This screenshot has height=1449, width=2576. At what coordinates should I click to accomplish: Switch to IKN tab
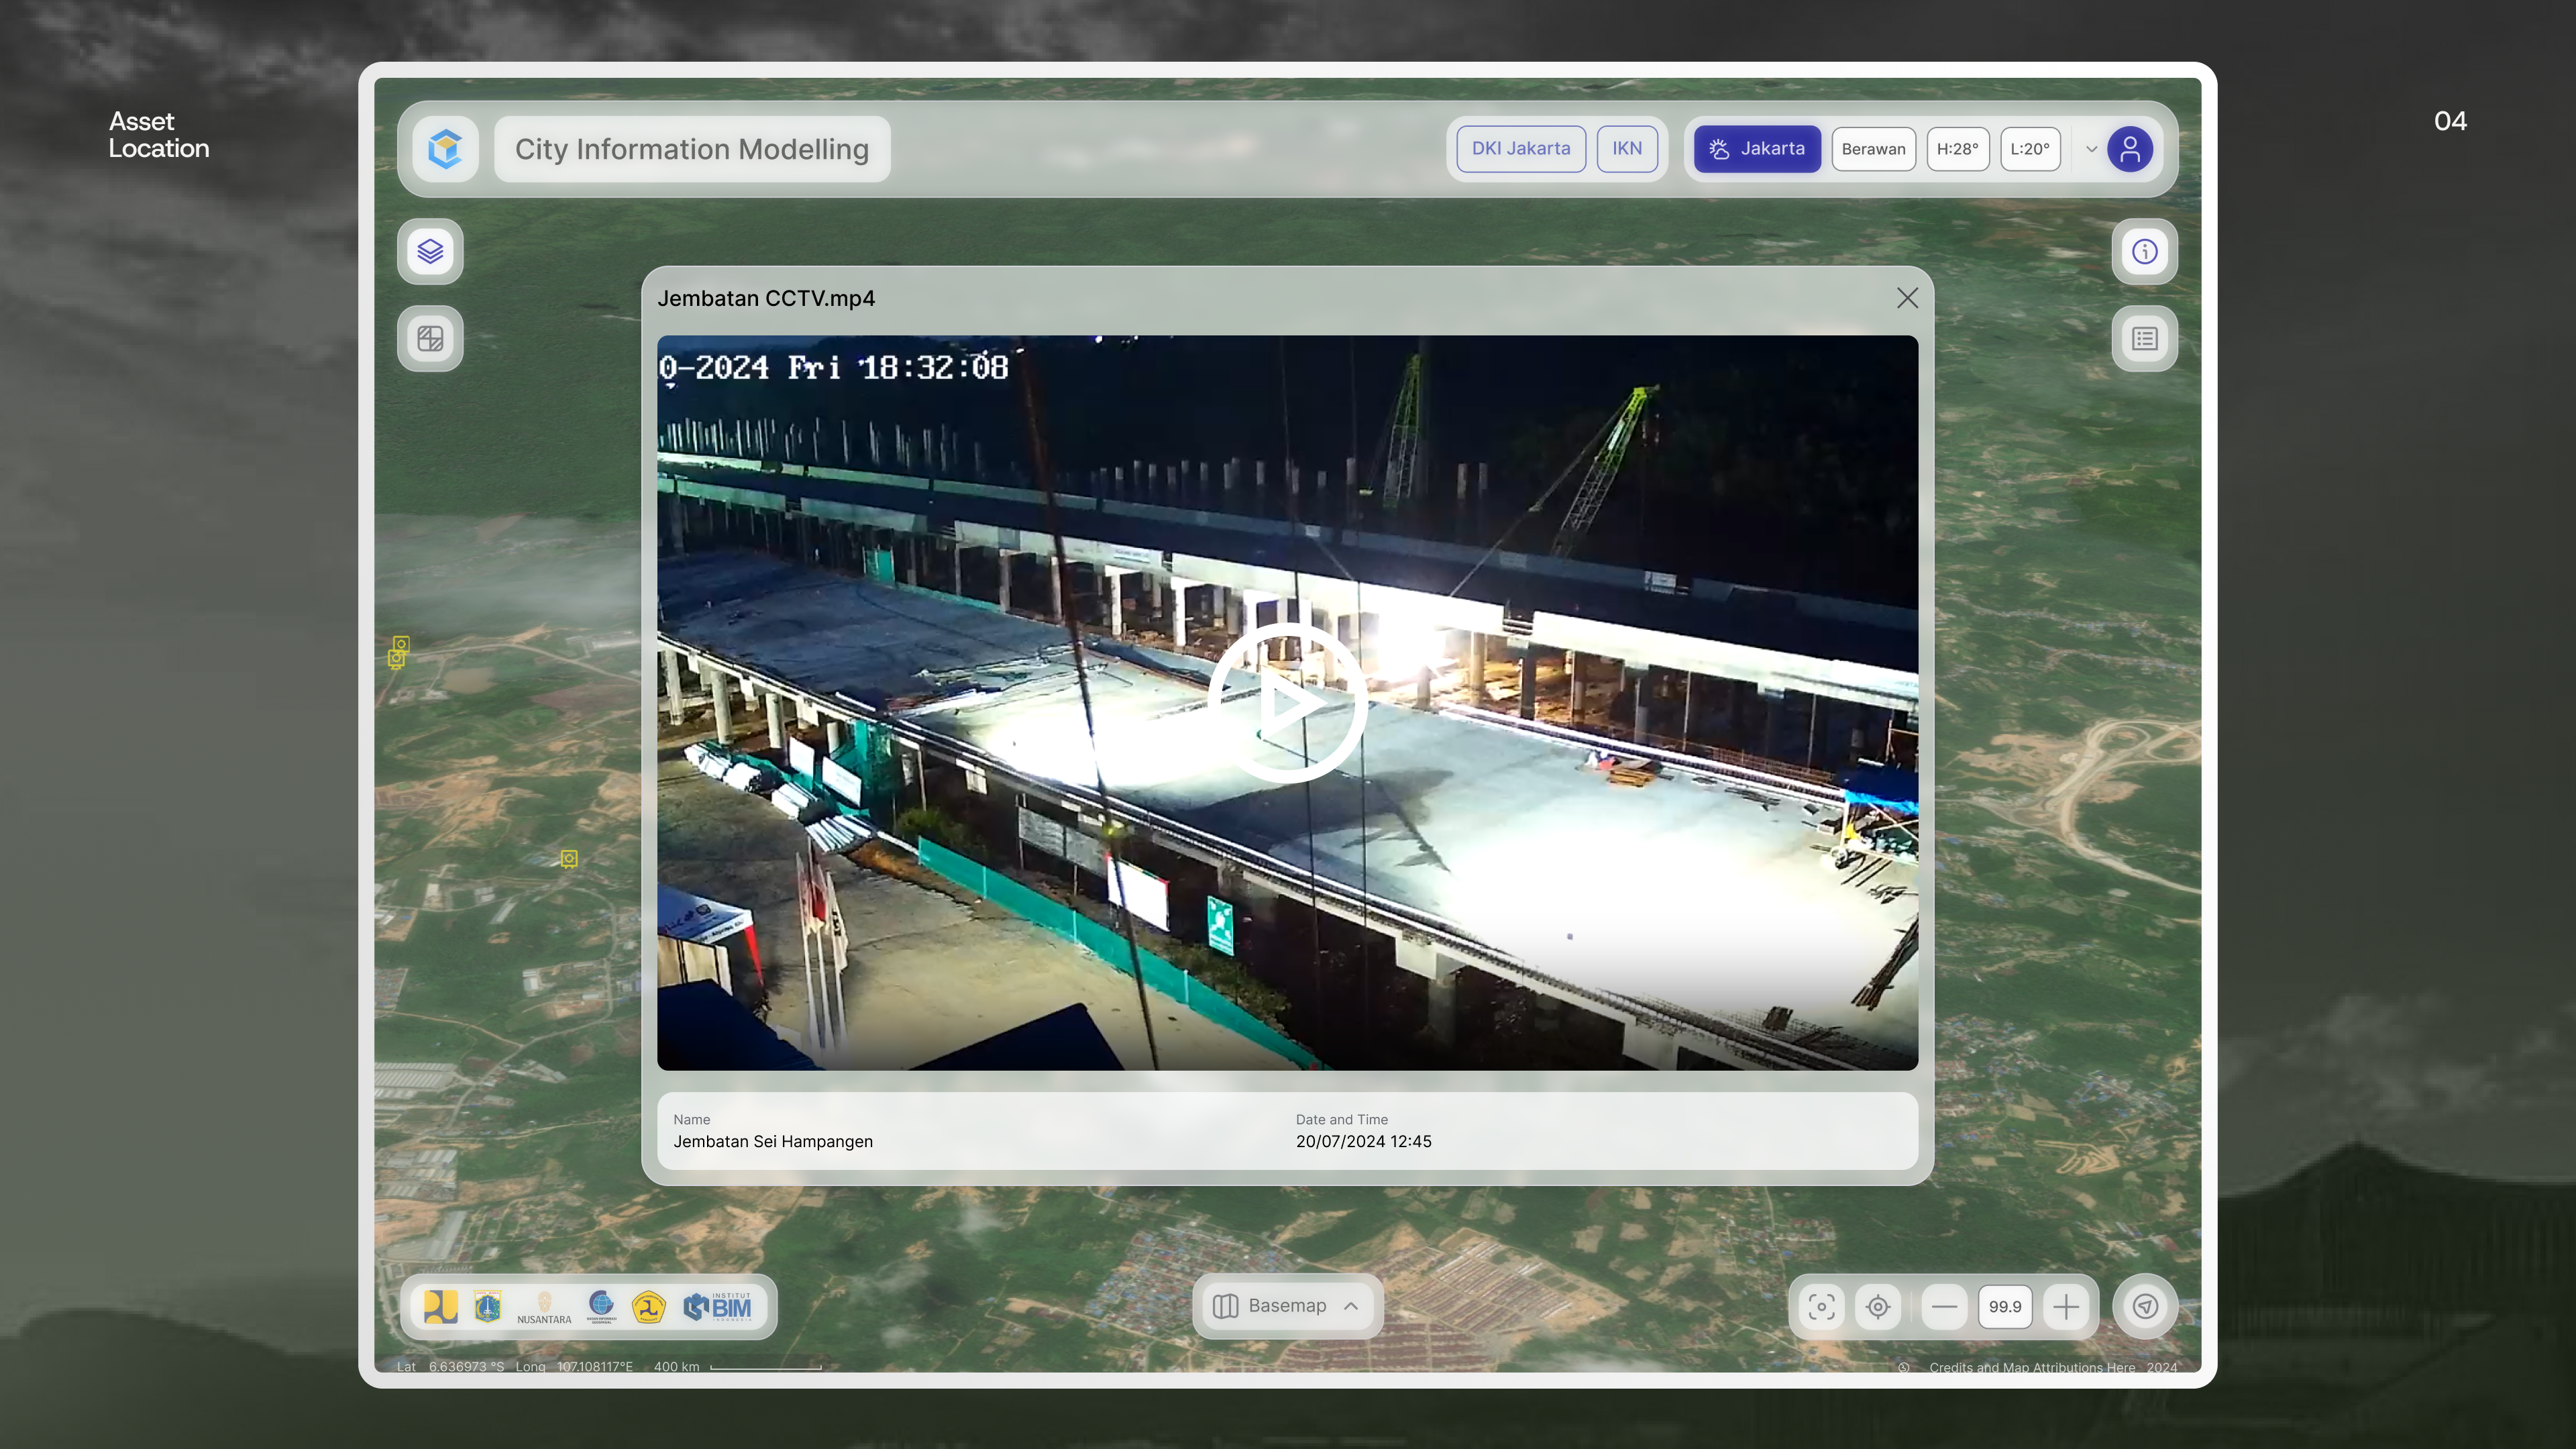click(x=1626, y=149)
